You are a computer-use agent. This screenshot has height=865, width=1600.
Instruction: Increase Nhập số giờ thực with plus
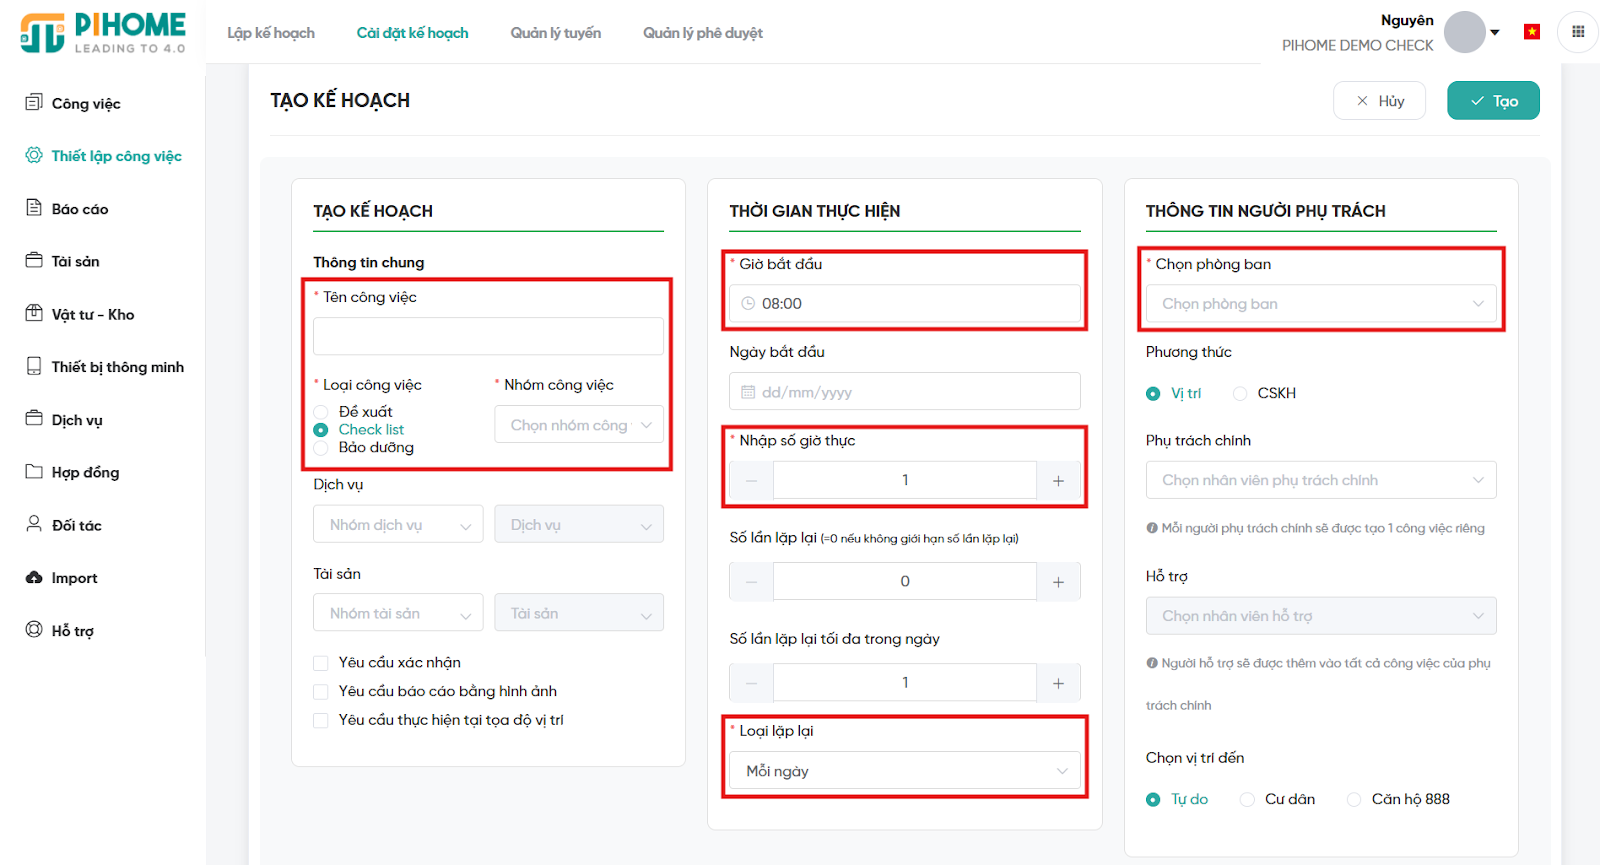(1058, 481)
